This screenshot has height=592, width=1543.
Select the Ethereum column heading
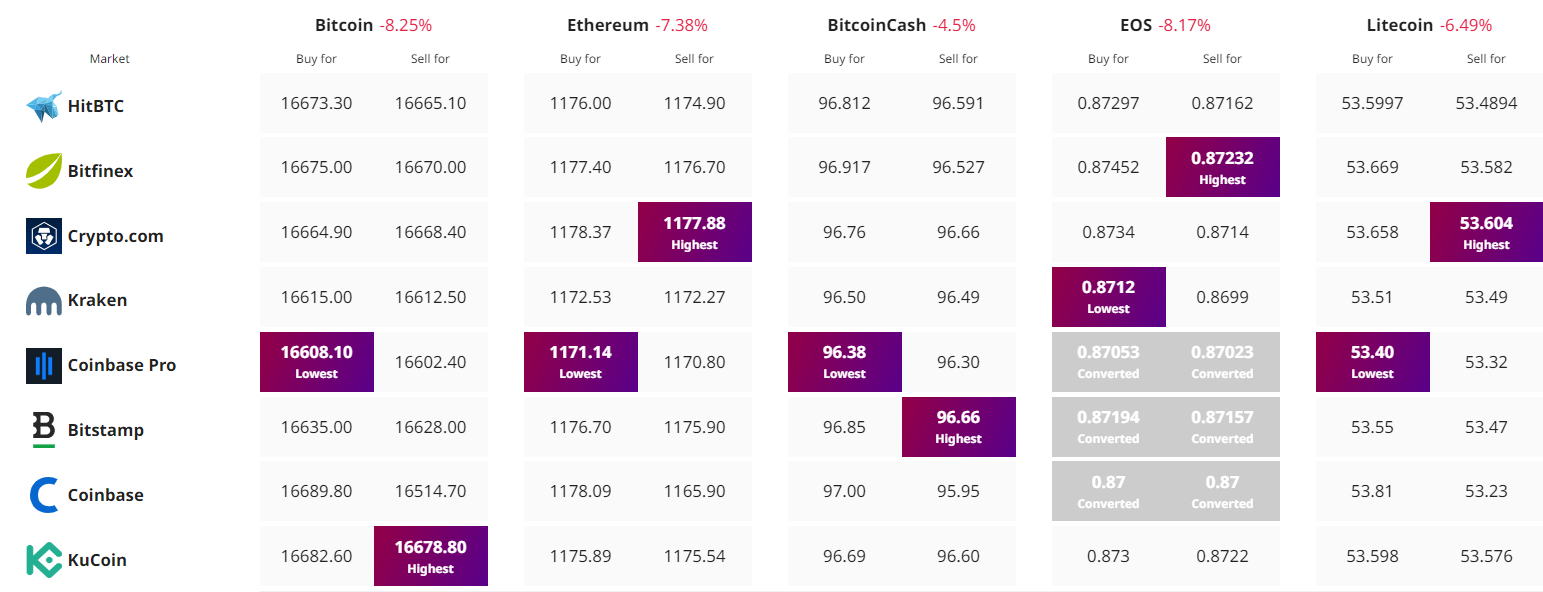tap(608, 25)
